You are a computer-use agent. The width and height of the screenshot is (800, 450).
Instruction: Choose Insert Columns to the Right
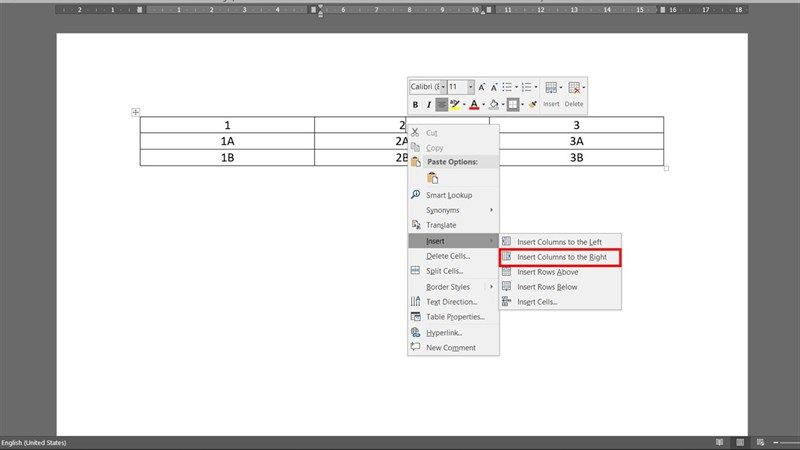(560, 257)
